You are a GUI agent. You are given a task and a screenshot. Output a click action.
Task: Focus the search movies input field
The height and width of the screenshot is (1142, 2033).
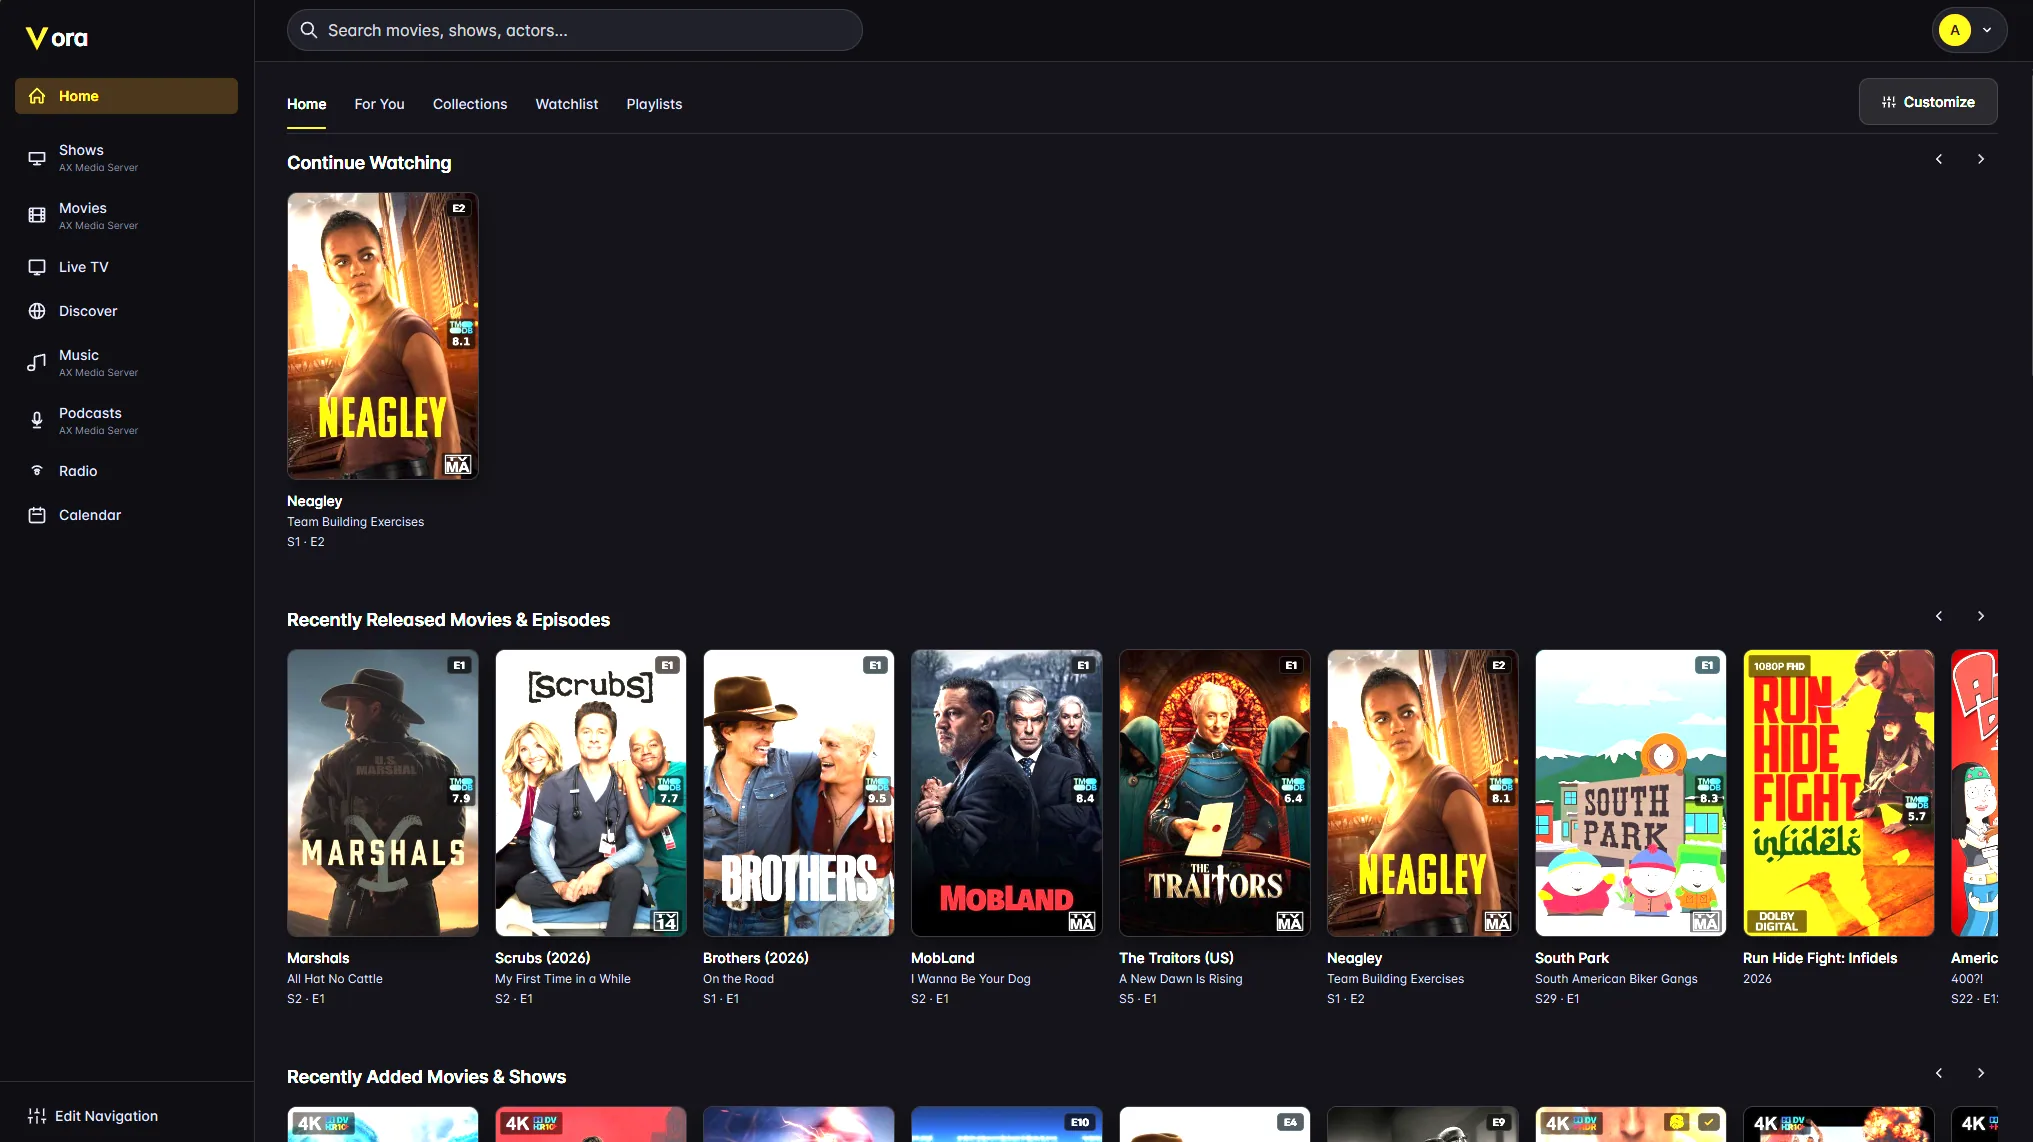[x=575, y=30]
